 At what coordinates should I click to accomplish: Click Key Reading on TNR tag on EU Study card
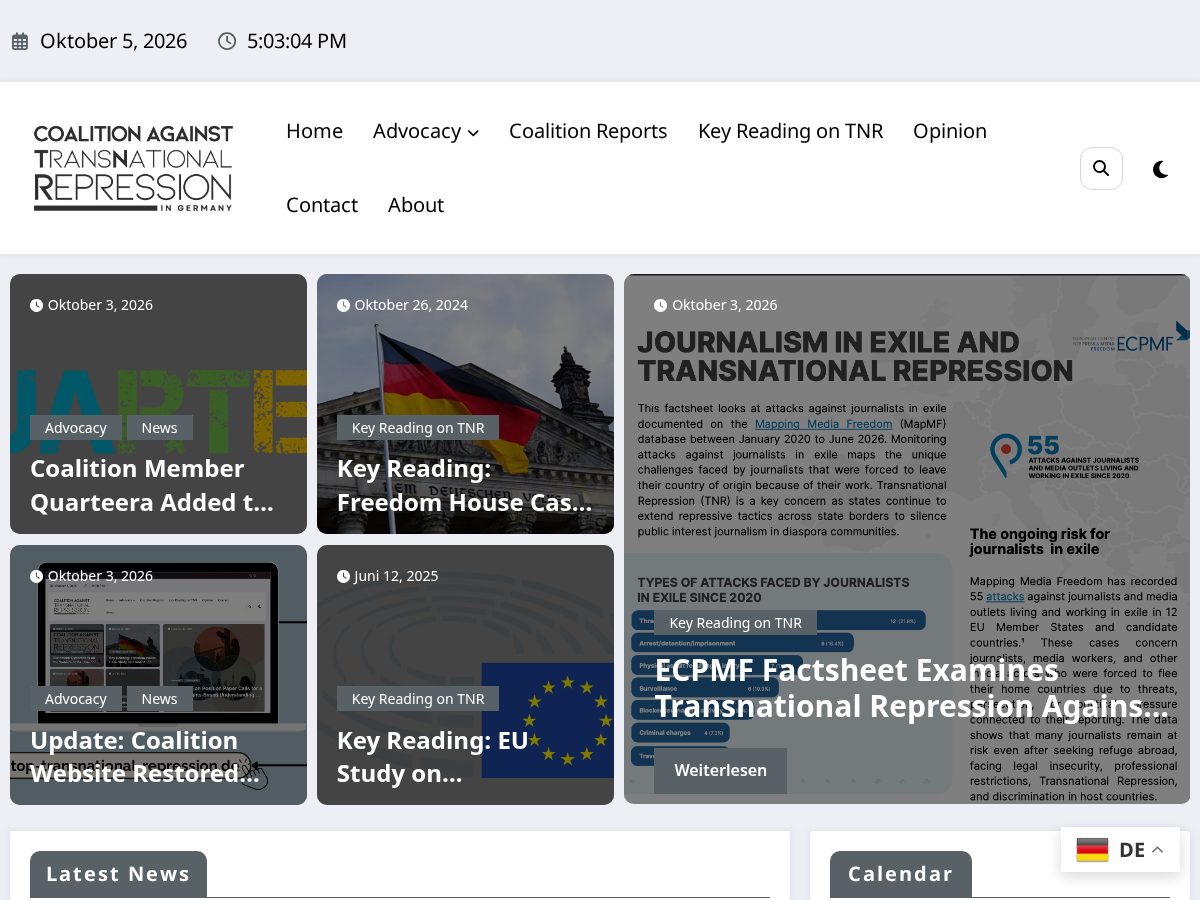coord(418,699)
